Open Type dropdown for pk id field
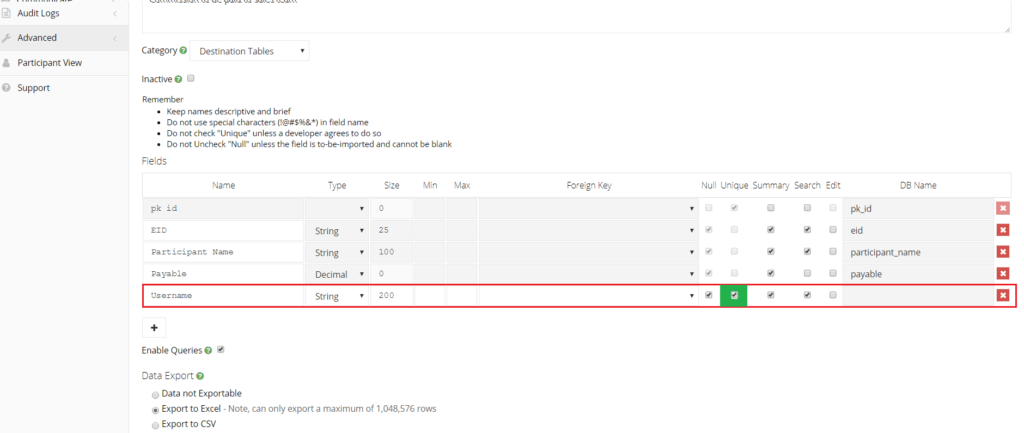The height and width of the screenshot is (433, 1024). pyautogui.click(x=336, y=208)
